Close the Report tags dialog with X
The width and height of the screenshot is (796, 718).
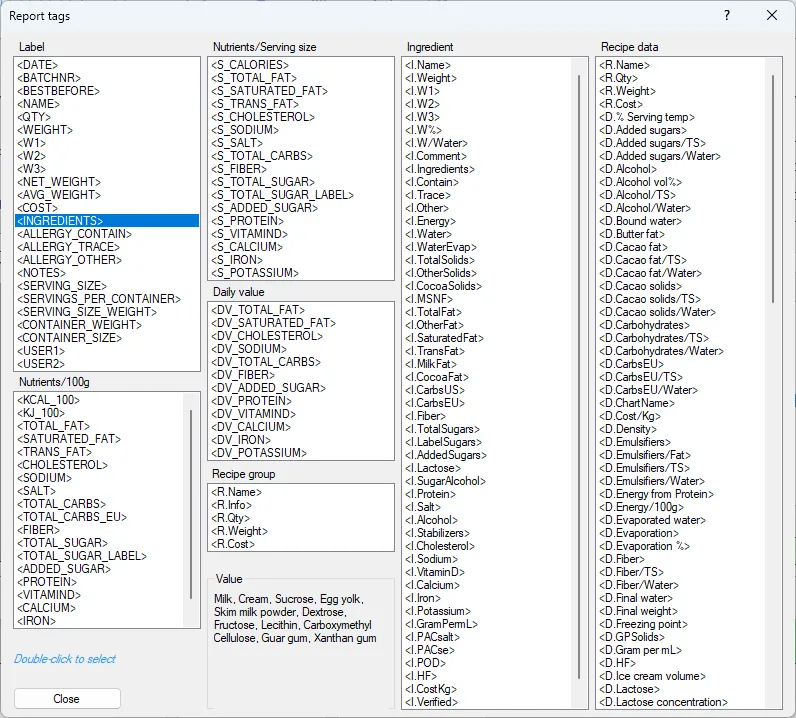click(x=772, y=16)
